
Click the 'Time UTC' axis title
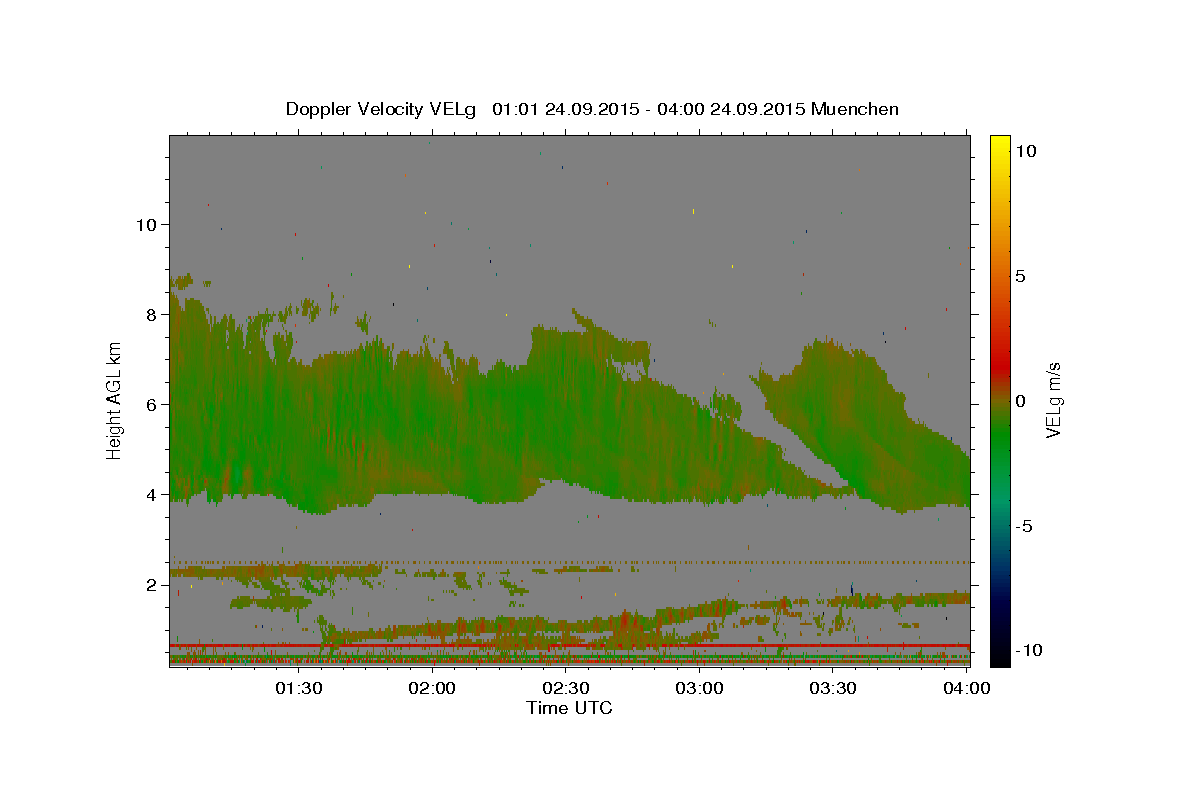[569, 708]
